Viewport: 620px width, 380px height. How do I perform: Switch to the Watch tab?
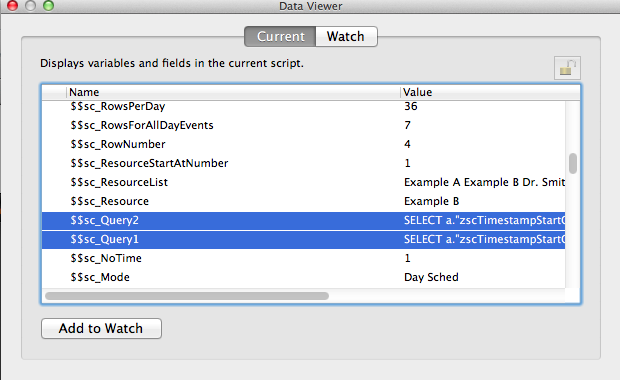pyautogui.click(x=346, y=36)
